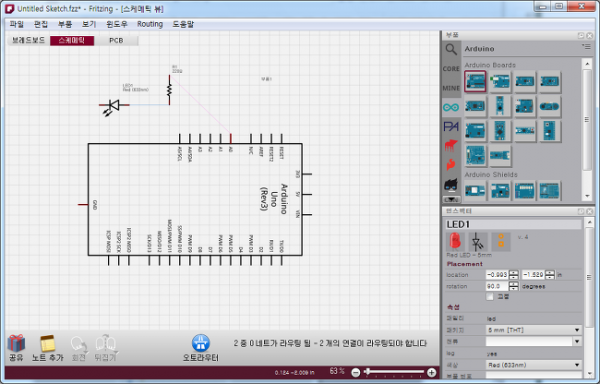The image size is (600, 384).
Task: Open the Window menu (윈도우)
Action: pos(117,24)
